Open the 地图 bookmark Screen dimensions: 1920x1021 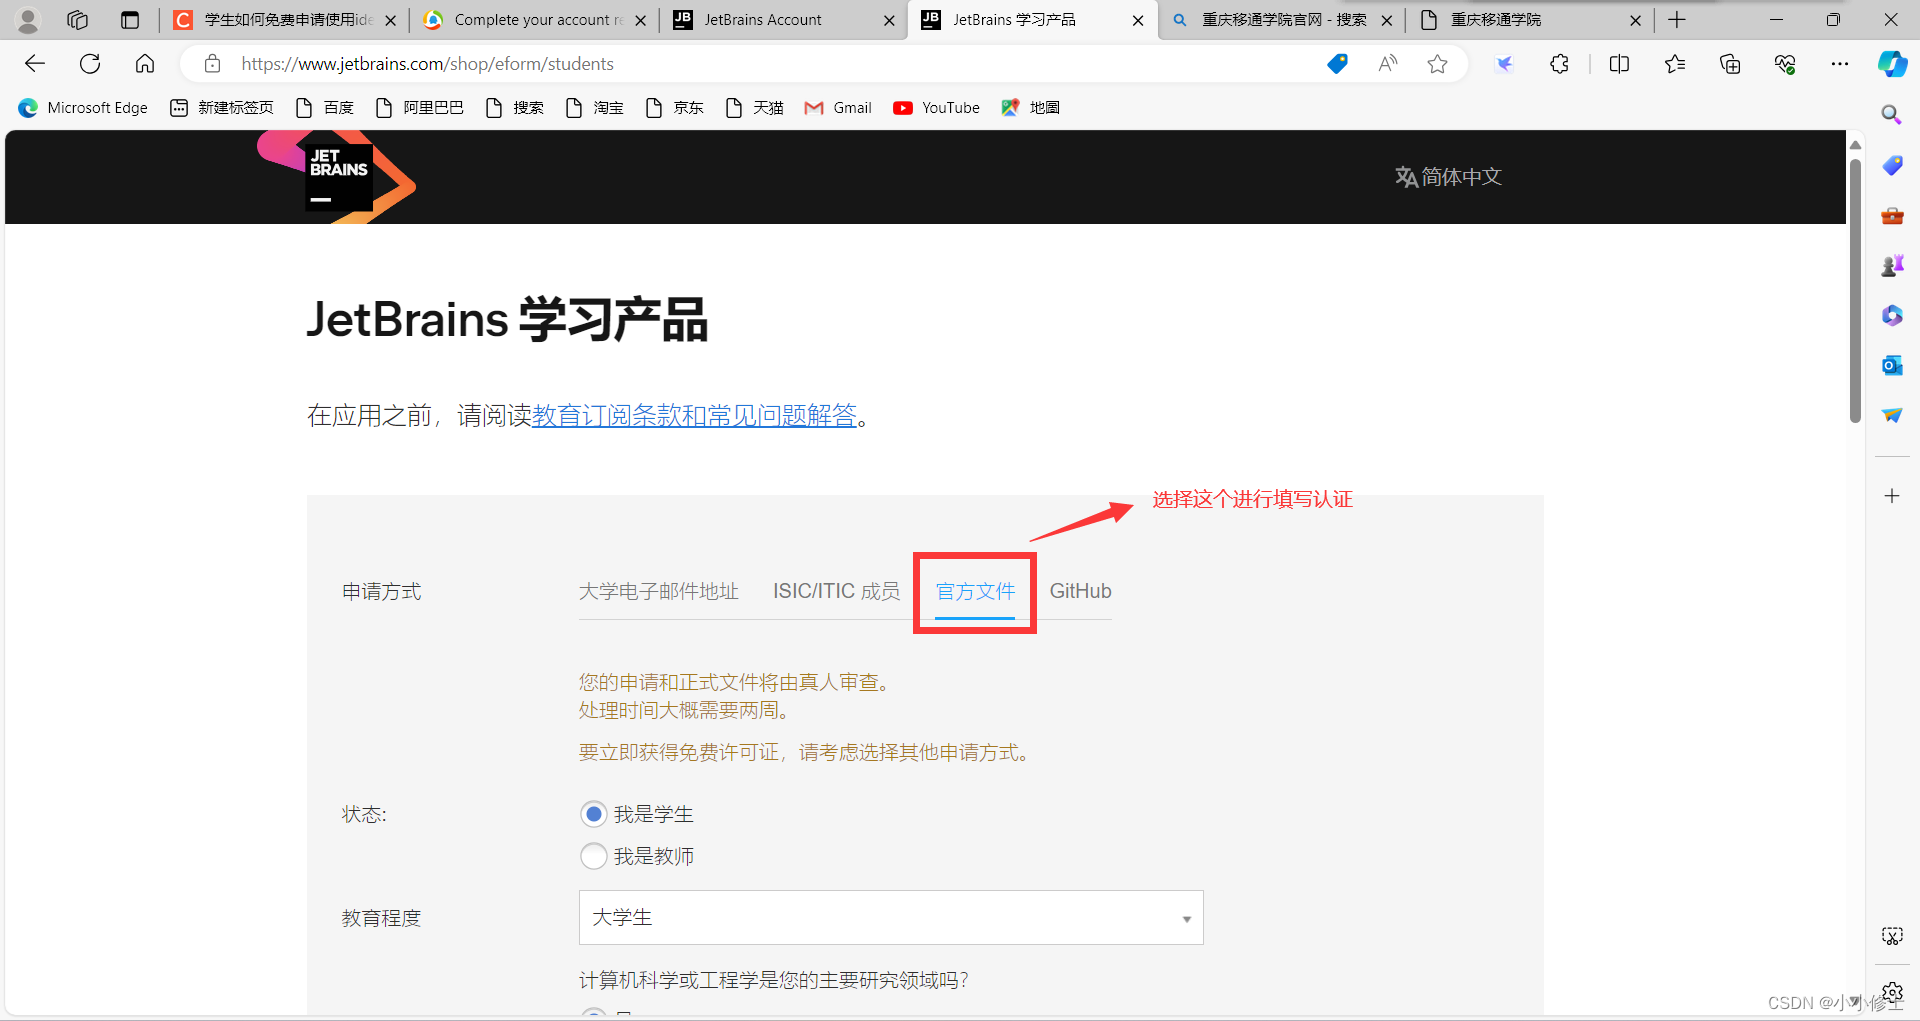pyautogui.click(x=1030, y=108)
